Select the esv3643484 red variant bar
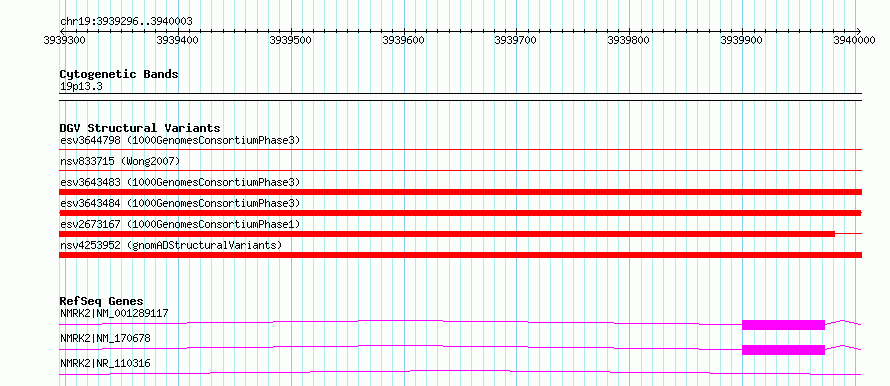This screenshot has height=386, width=890. (460, 213)
